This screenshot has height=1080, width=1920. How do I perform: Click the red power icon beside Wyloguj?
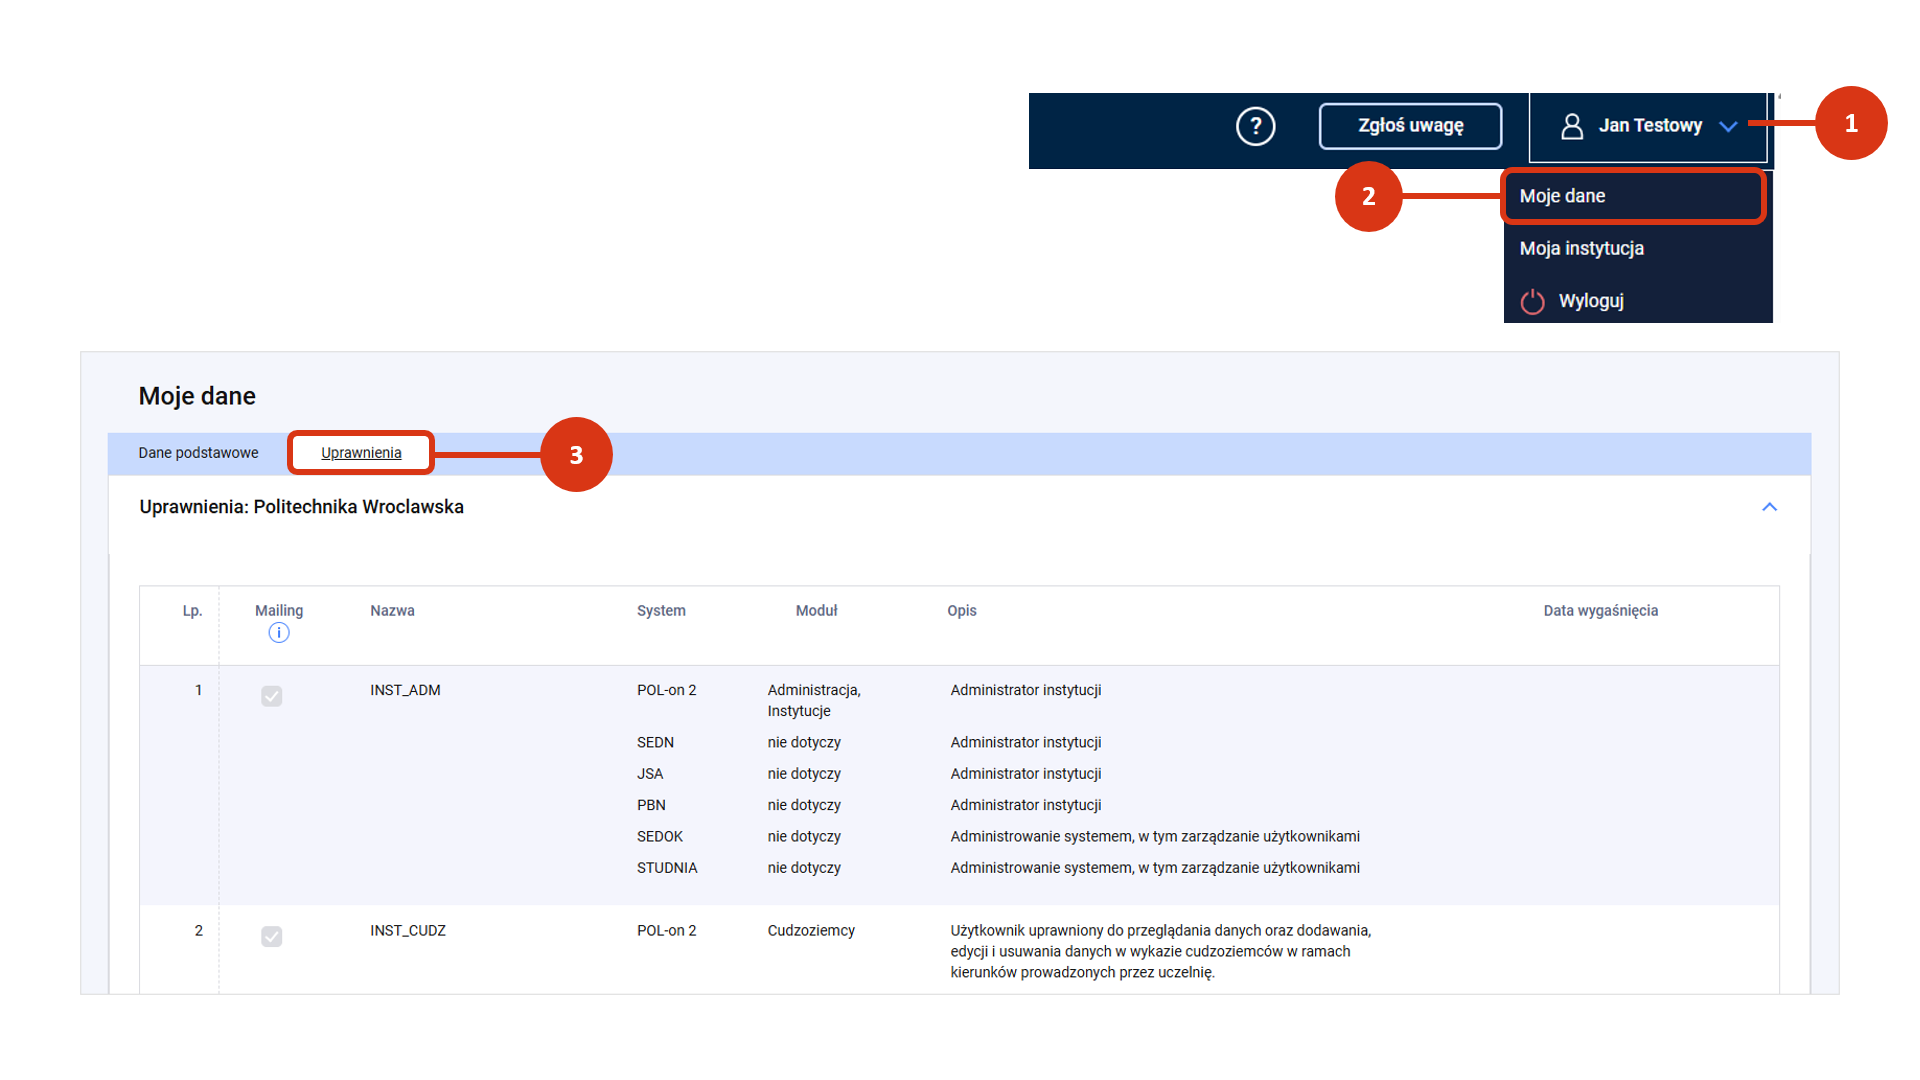pos(1532,301)
